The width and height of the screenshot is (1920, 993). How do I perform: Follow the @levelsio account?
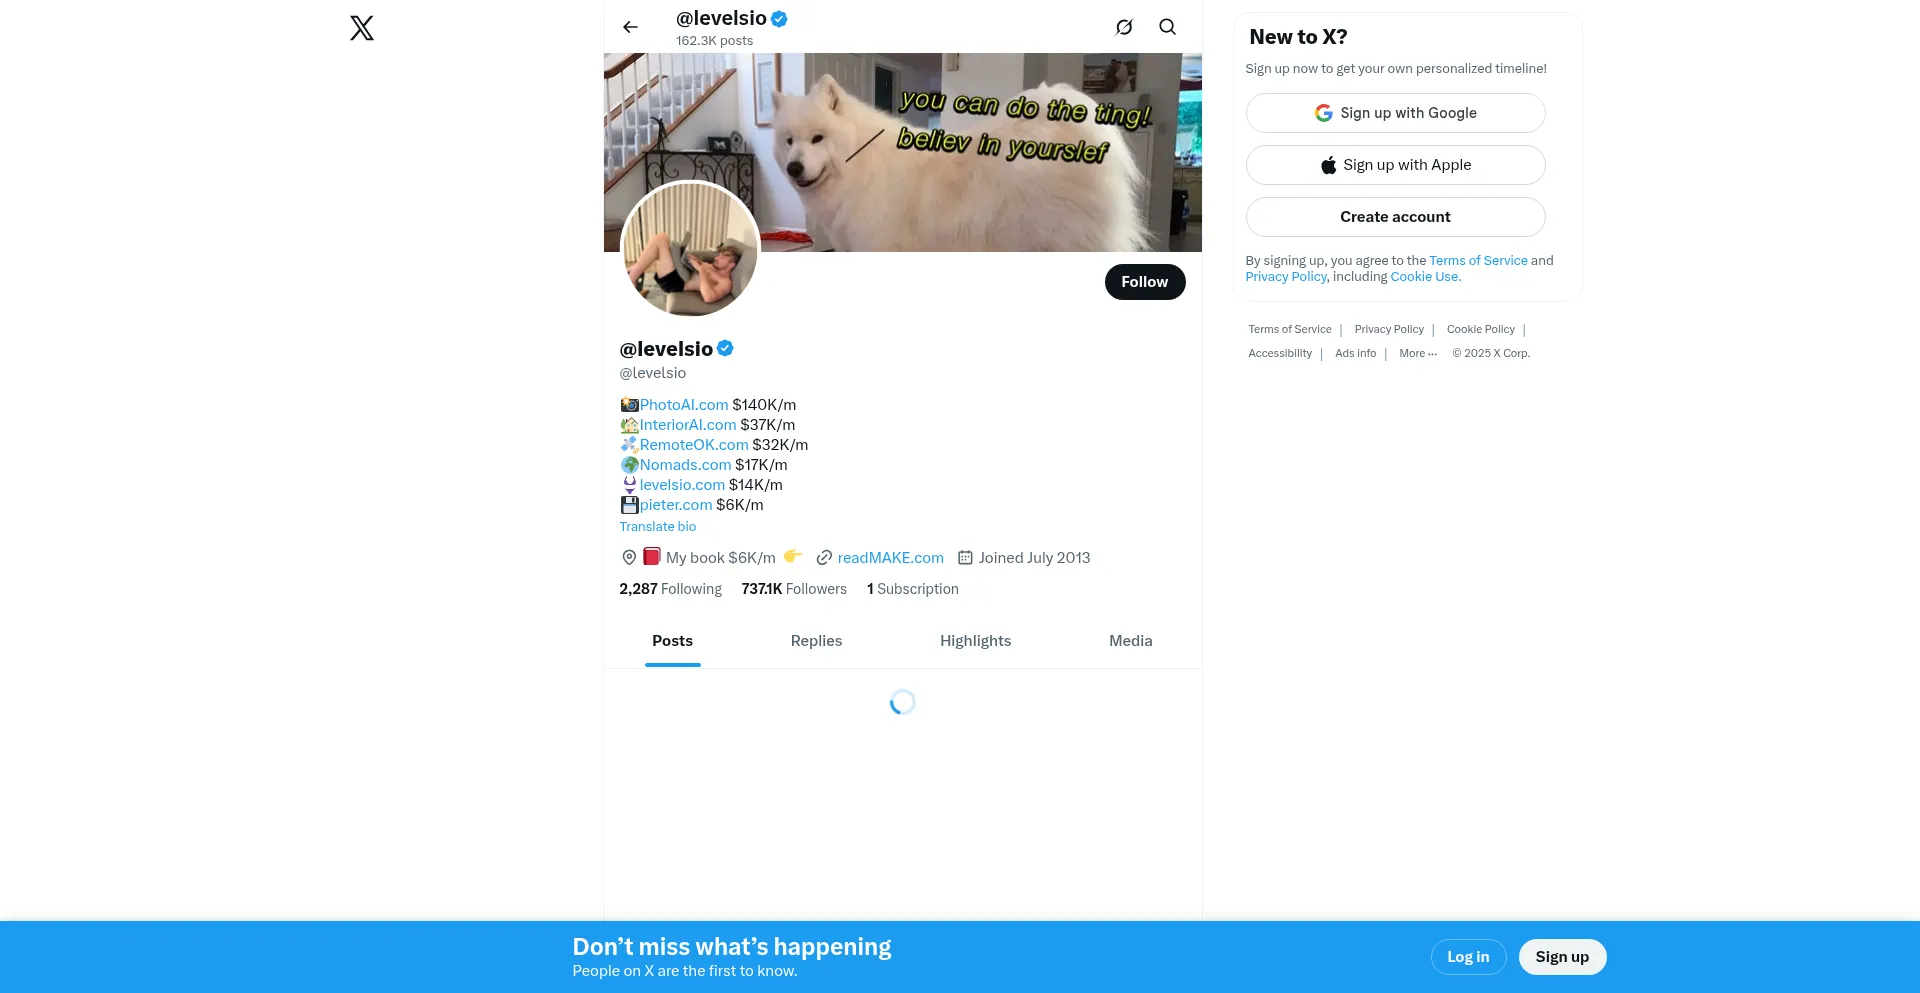(1145, 282)
